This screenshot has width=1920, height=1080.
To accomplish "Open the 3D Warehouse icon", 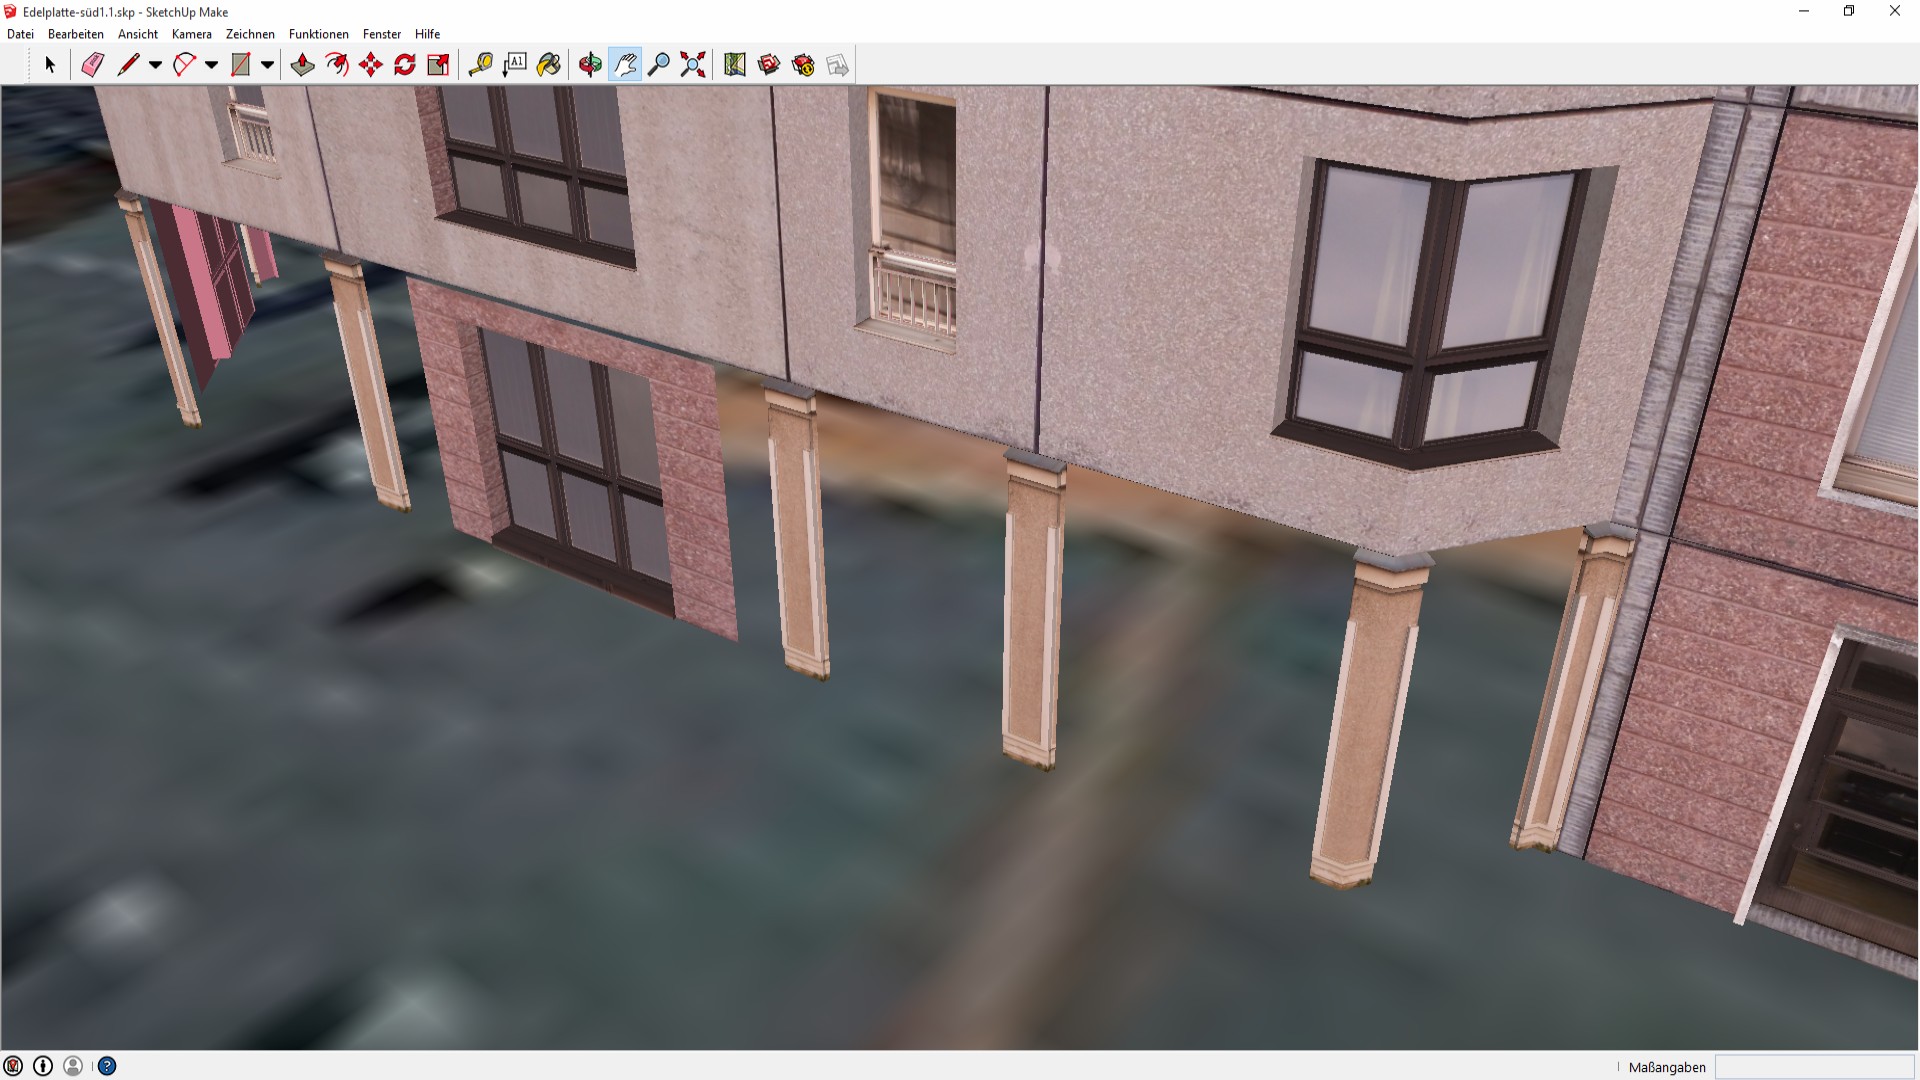I will point(769,65).
